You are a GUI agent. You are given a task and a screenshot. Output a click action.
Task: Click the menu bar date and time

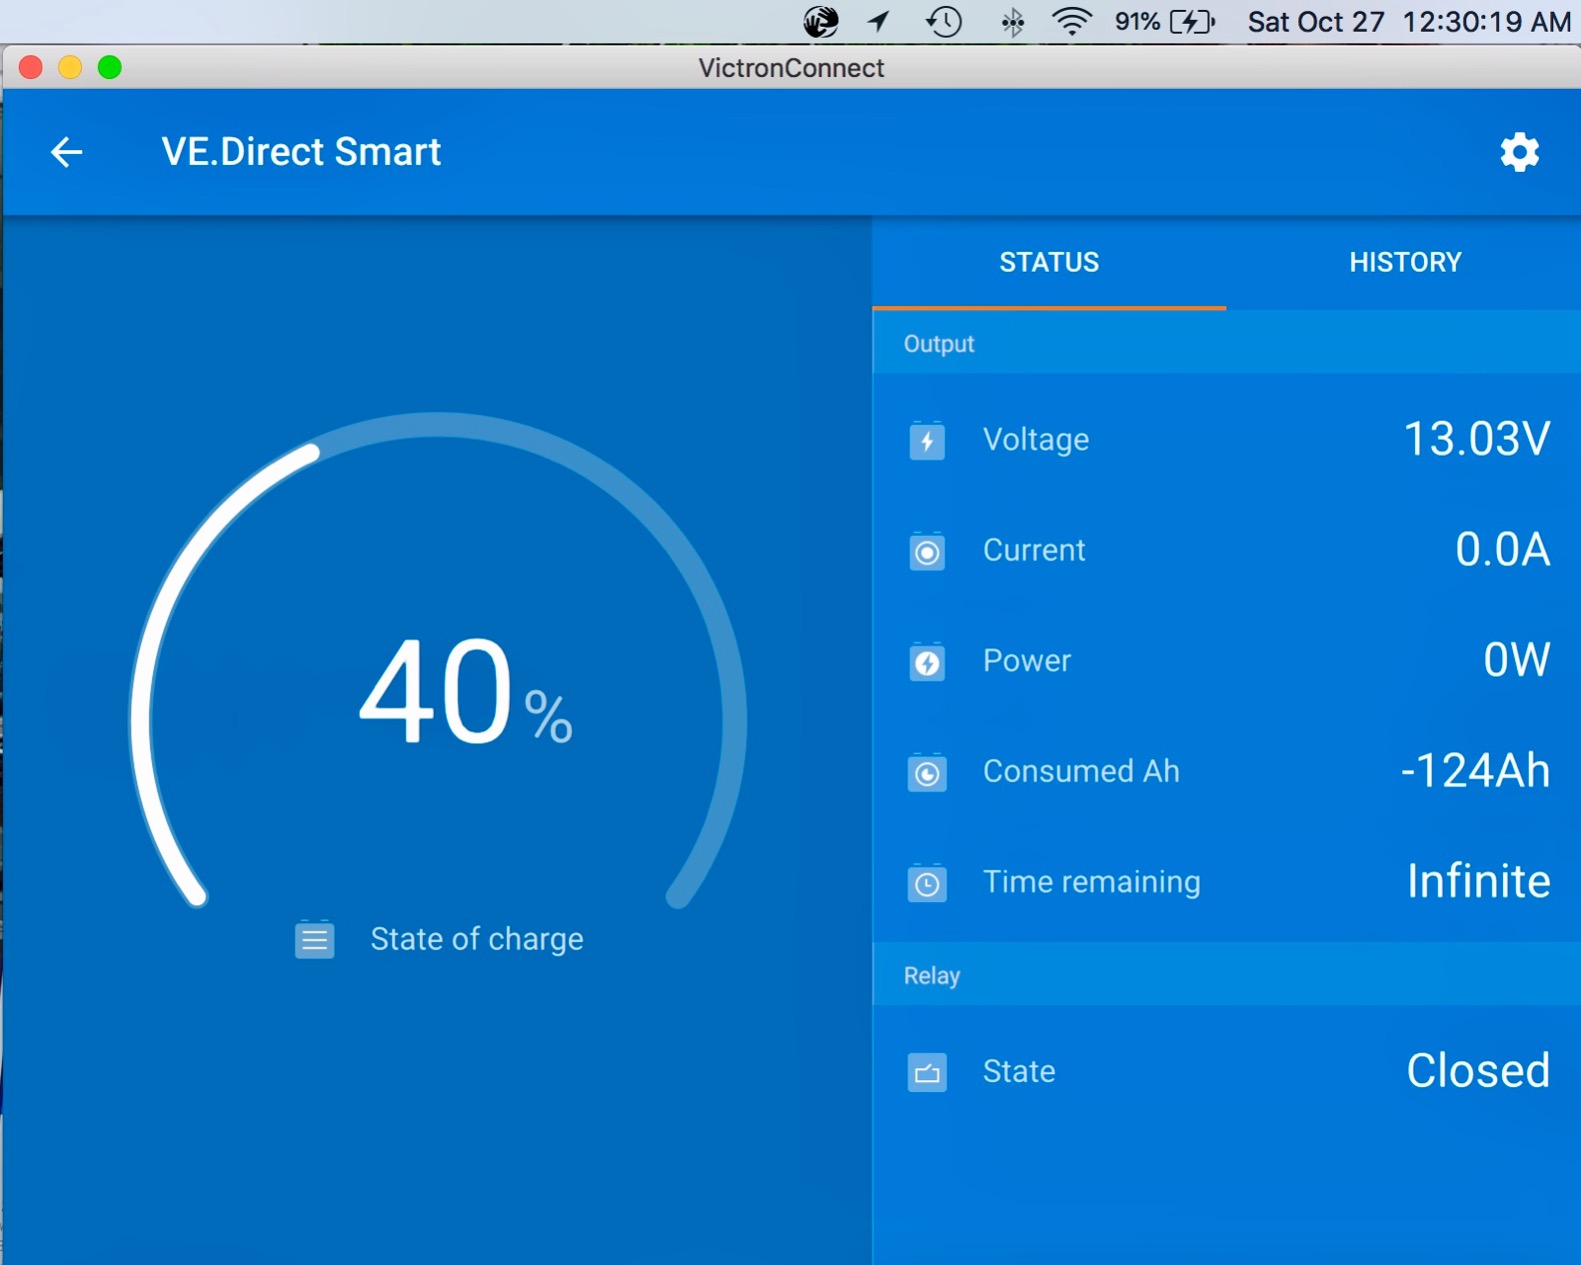(1409, 21)
